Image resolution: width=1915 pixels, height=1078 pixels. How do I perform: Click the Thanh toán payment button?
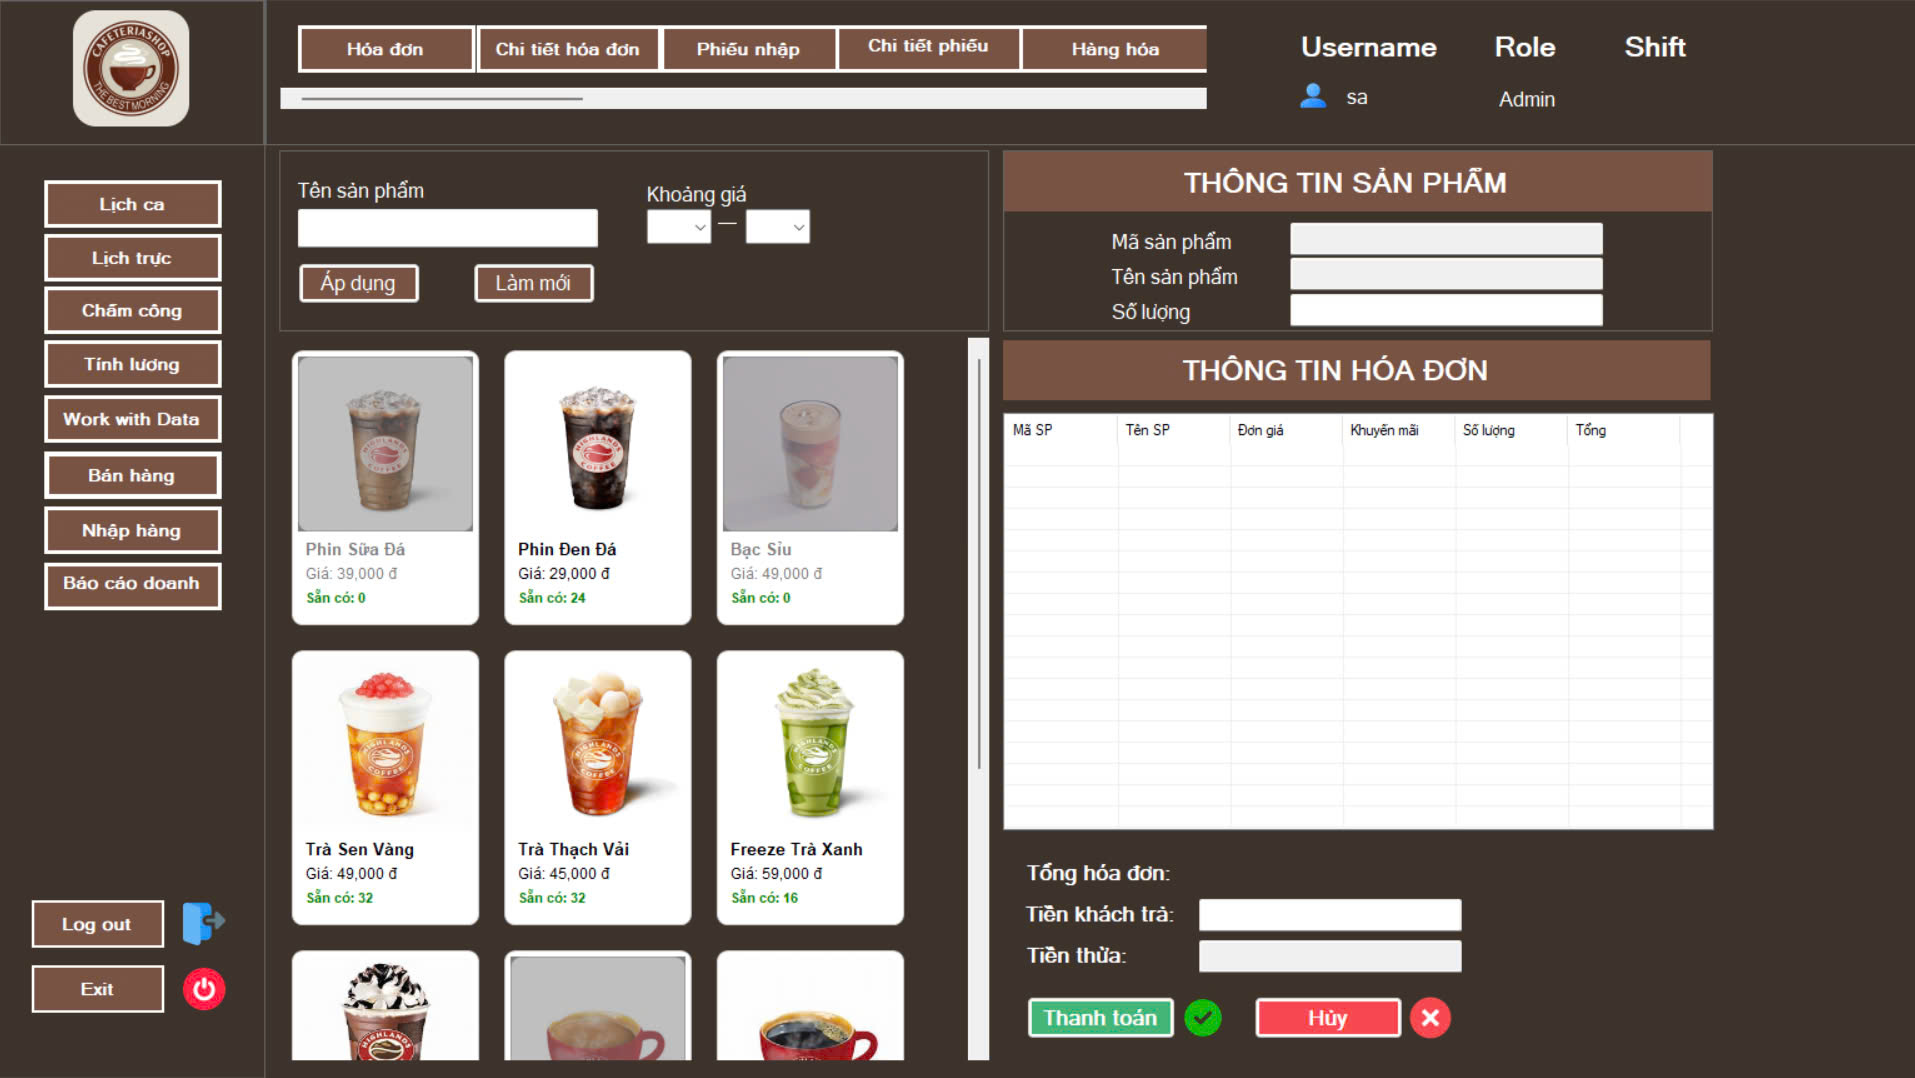point(1100,1017)
